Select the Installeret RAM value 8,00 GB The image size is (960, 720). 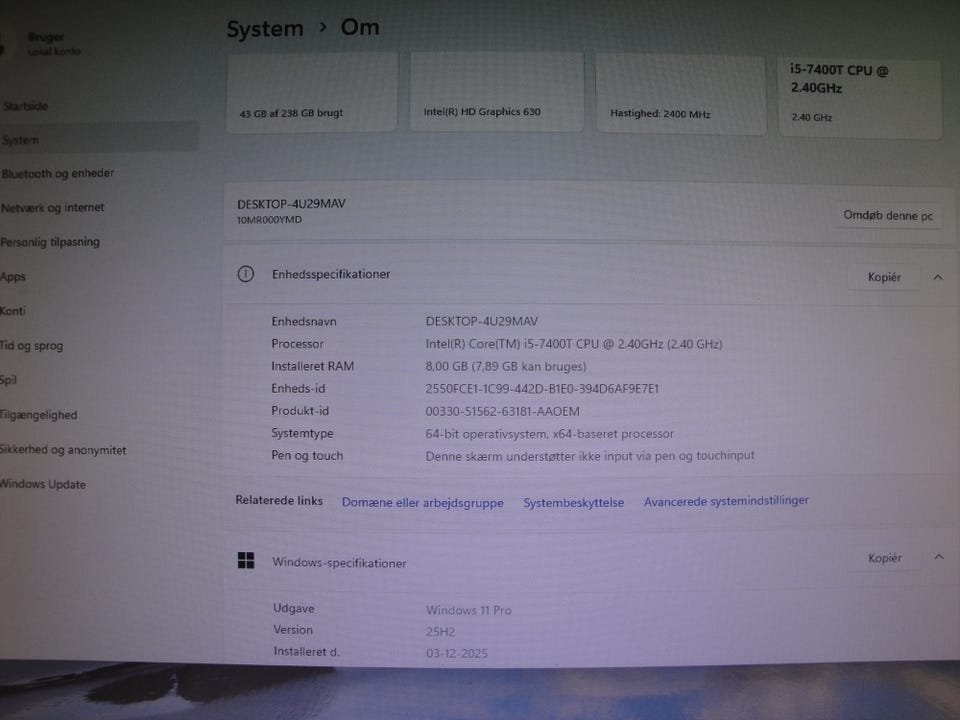(x=506, y=367)
